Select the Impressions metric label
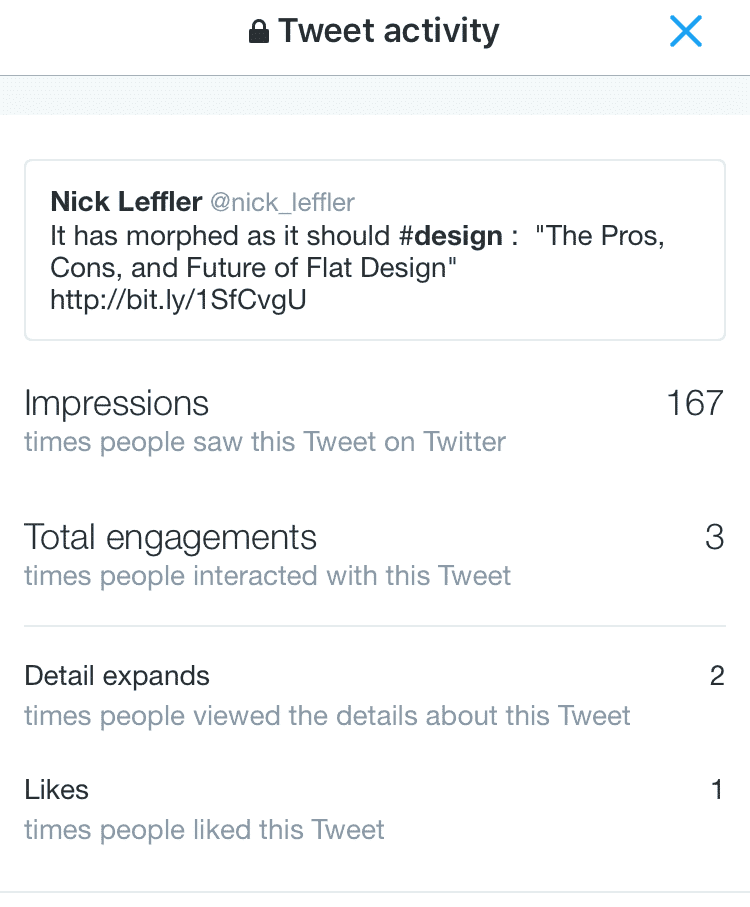The height and width of the screenshot is (907, 750). pyautogui.click(x=117, y=403)
